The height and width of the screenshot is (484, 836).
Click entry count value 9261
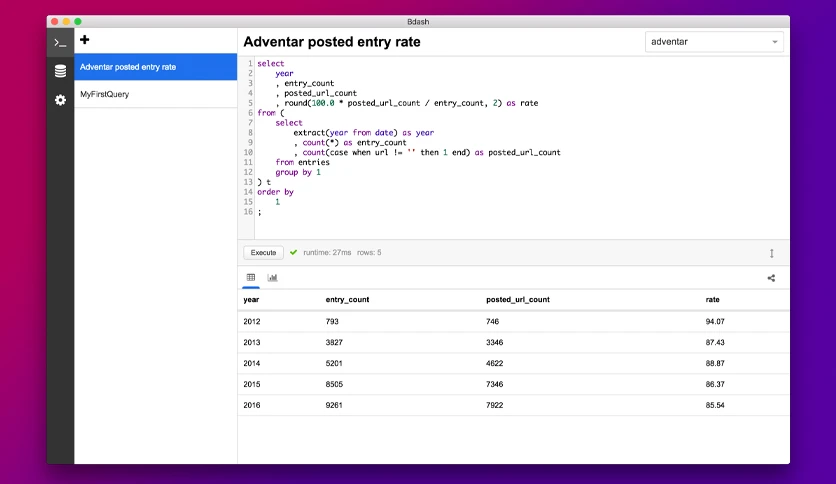[x=334, y=405]
